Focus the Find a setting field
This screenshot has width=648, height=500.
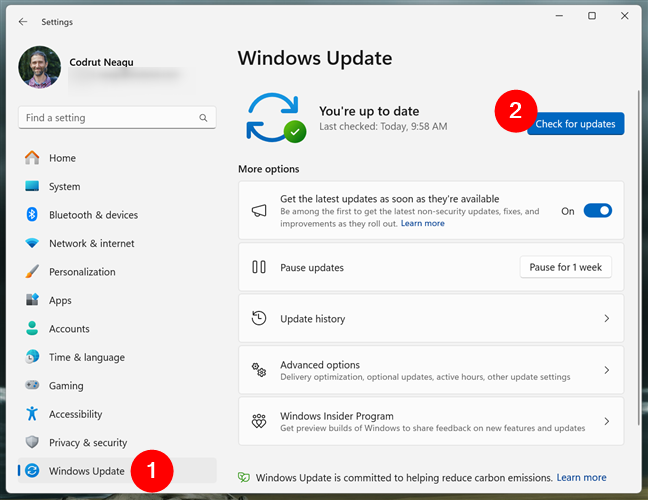(x=117, y=118)
